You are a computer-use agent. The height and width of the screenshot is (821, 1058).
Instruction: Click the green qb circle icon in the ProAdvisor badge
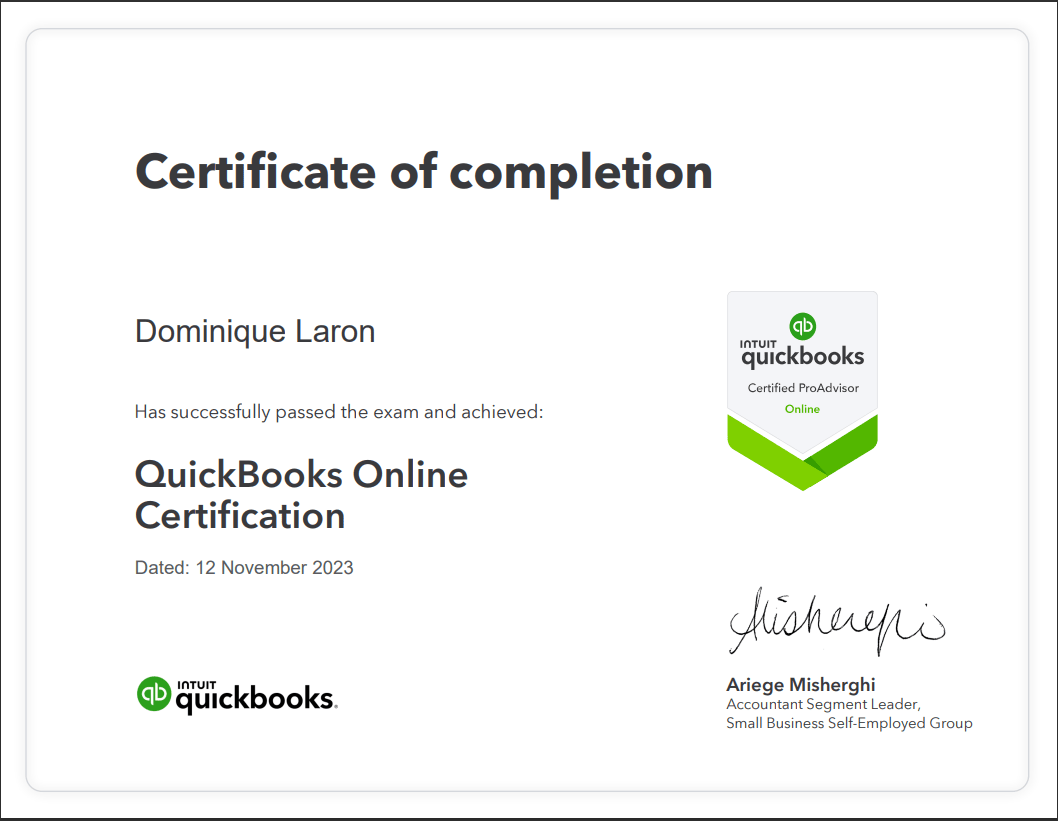coord(802,327)
